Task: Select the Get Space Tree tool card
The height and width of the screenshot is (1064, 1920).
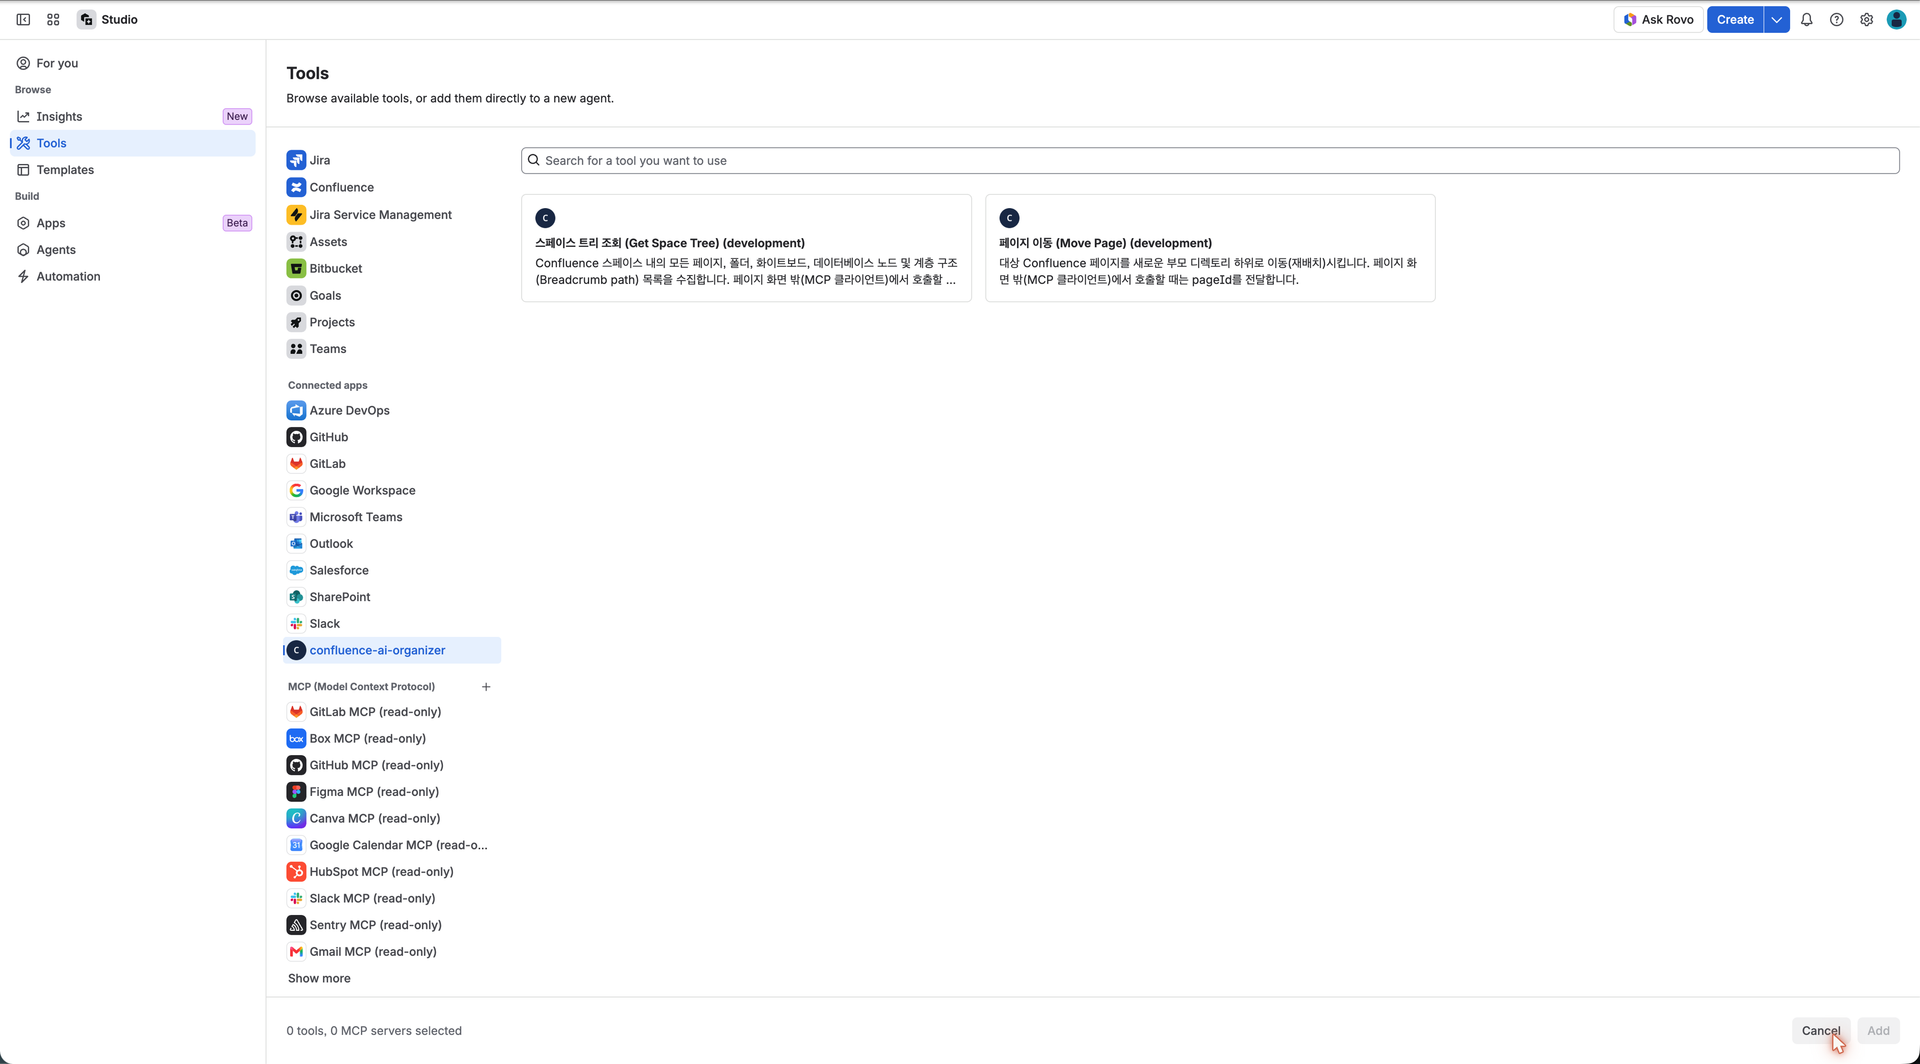Action: pyautogui.click(x=746, y=248)
